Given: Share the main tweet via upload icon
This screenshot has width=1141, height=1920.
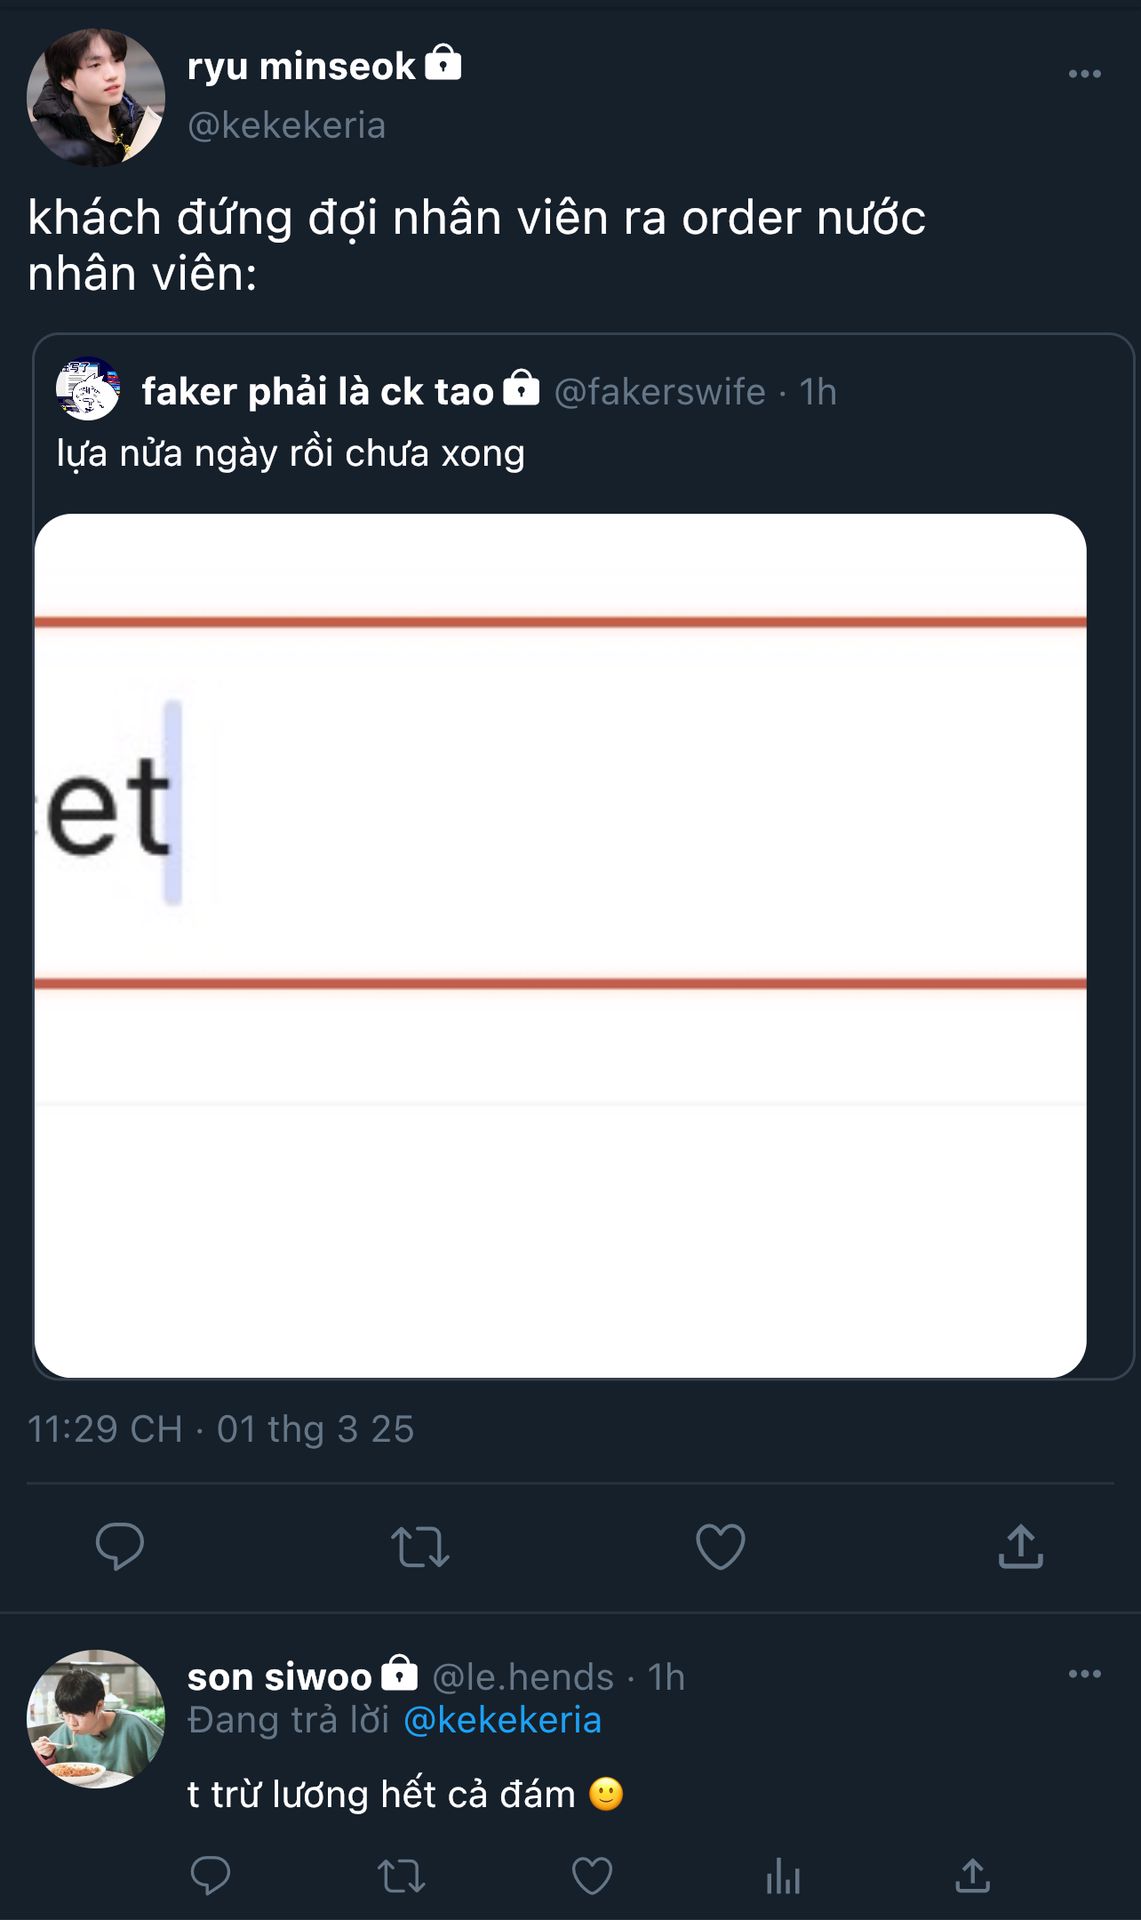Looking at the screenshot, I should click(1020, 1546).
